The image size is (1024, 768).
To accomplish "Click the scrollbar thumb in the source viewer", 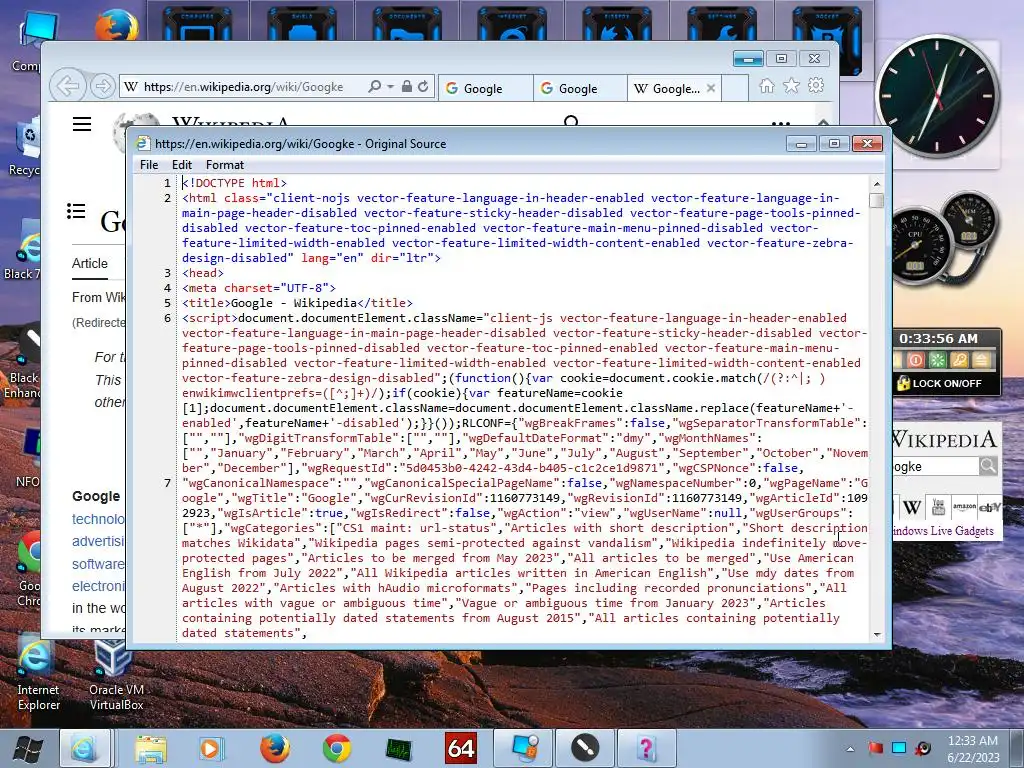I will [876, 200].
